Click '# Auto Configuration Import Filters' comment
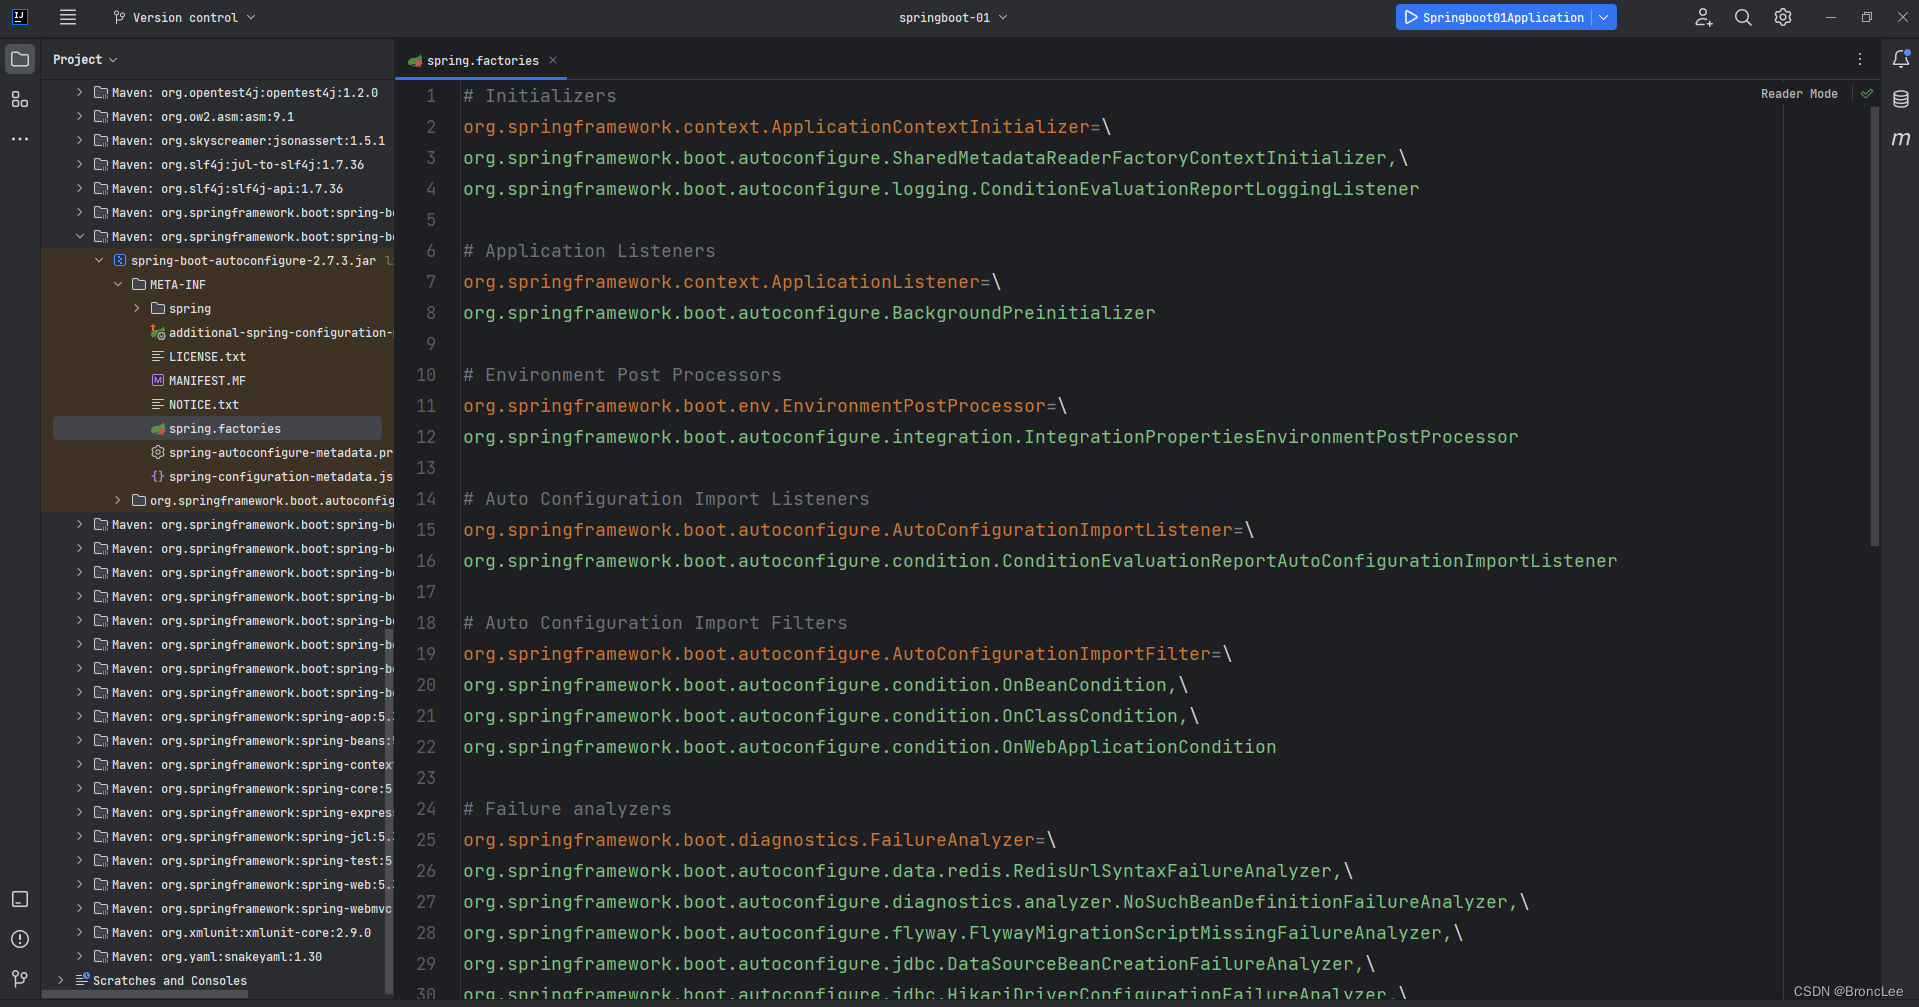The image size is (1919, 1007). click(x=655, y=623)
